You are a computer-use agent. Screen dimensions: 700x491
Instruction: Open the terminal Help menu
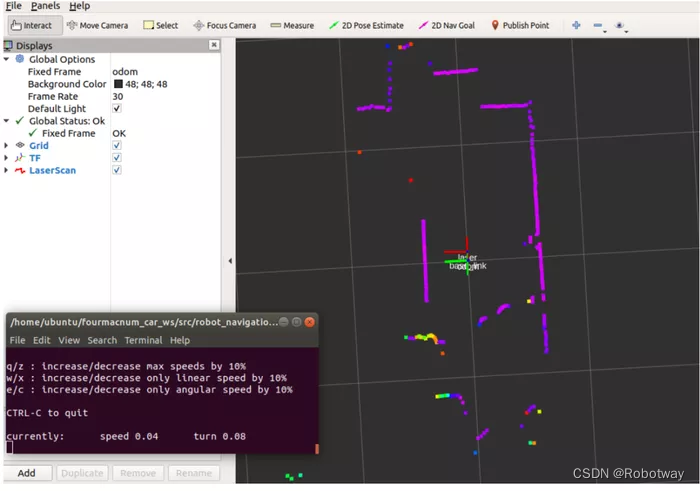pos(179,340)
